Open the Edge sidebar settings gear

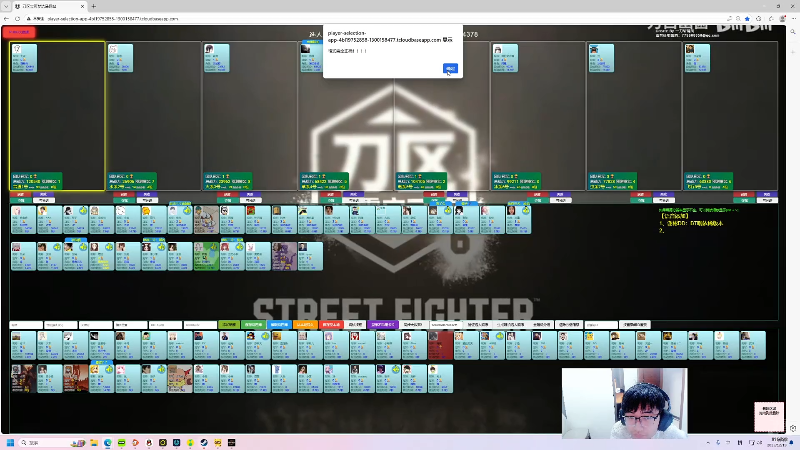(x=793, y=428)
